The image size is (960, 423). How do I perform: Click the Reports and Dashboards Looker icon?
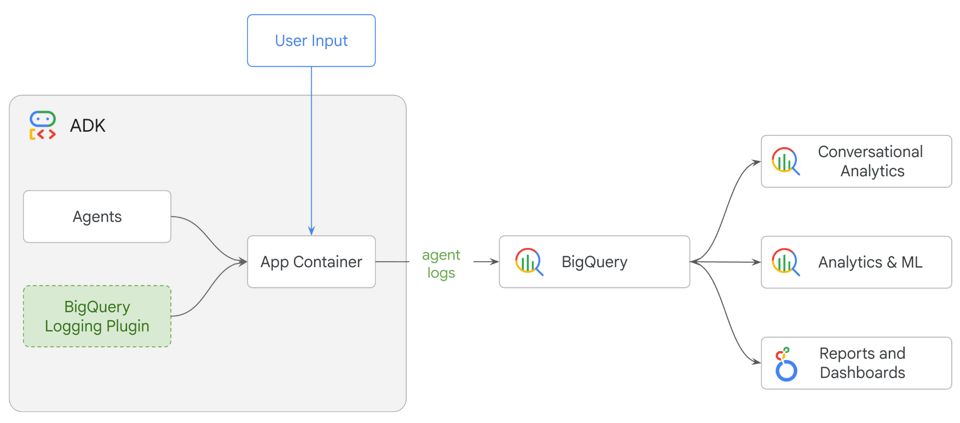[786, 364]
